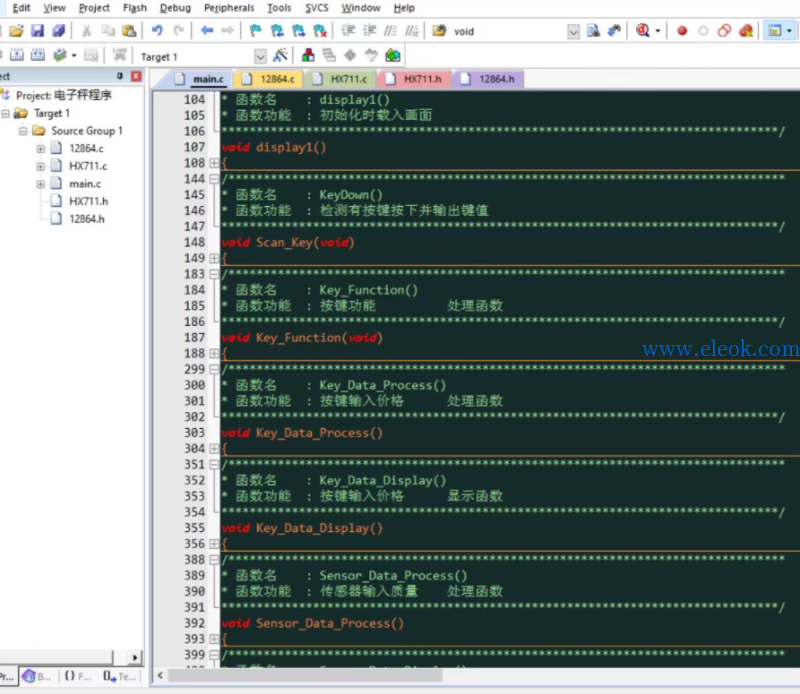
Task: Start or stop the debug session
Action: pyautogui.click(x=642, y=31)
